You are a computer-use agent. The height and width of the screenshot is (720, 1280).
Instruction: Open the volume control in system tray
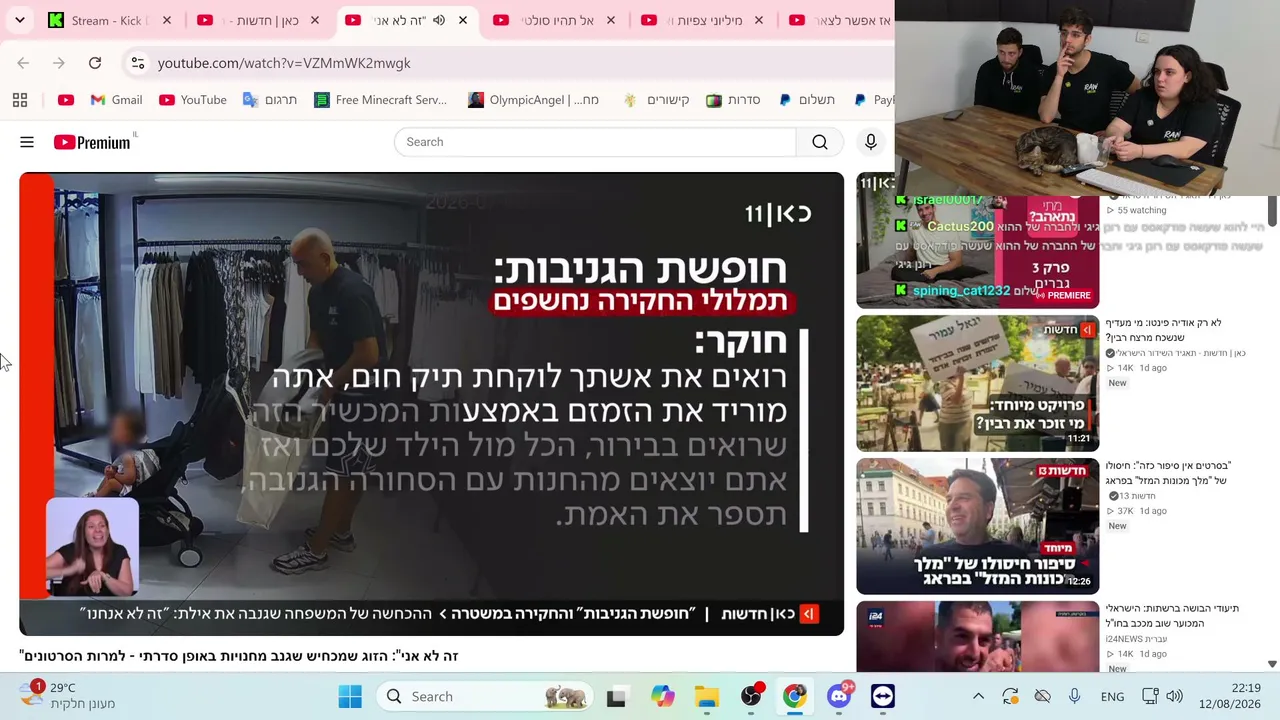click(1174, 696)
